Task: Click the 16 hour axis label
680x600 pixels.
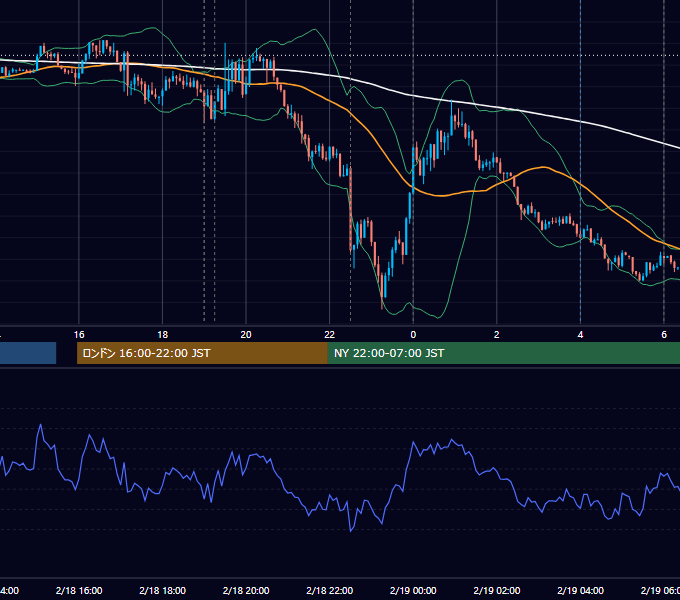Action: 79,335
